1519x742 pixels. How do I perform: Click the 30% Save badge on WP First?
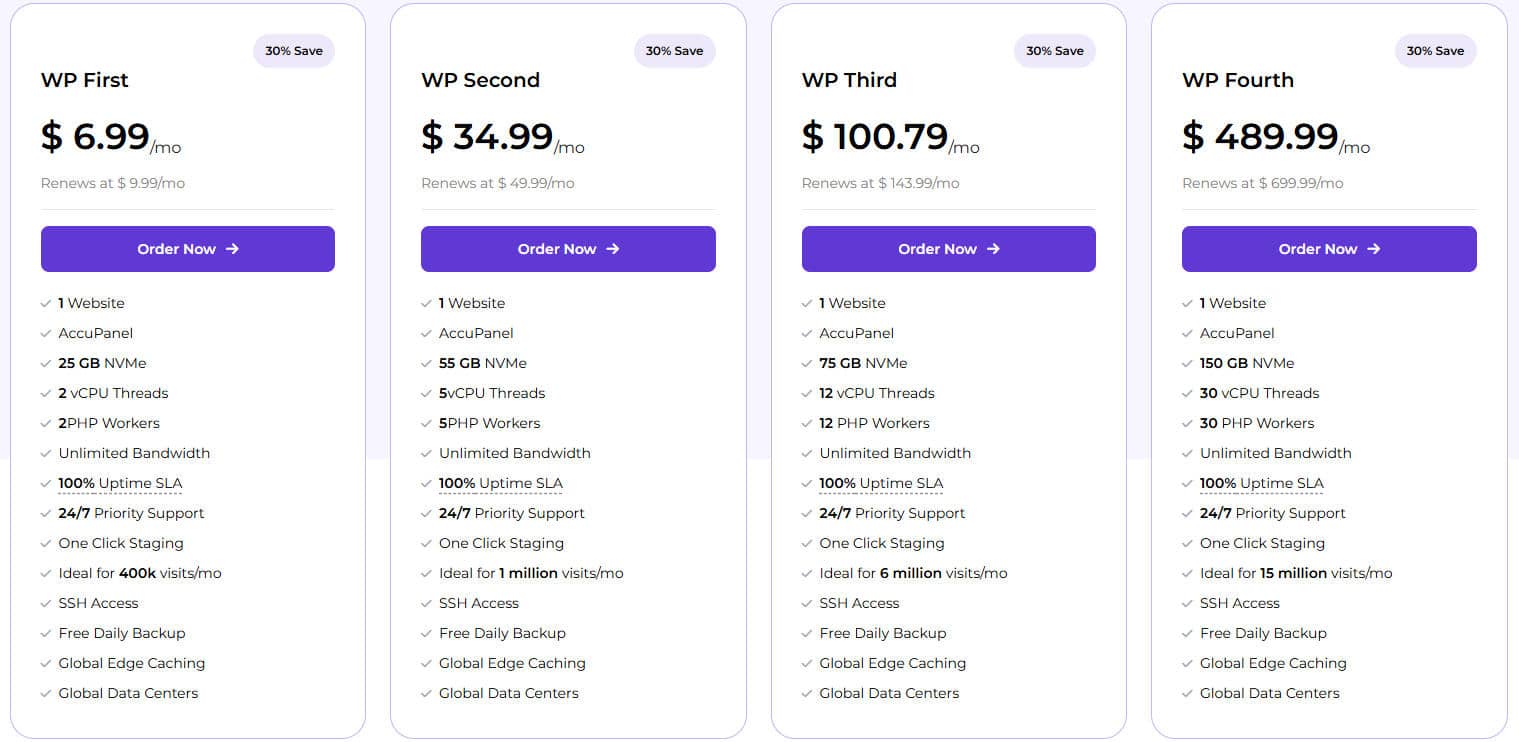293,50
